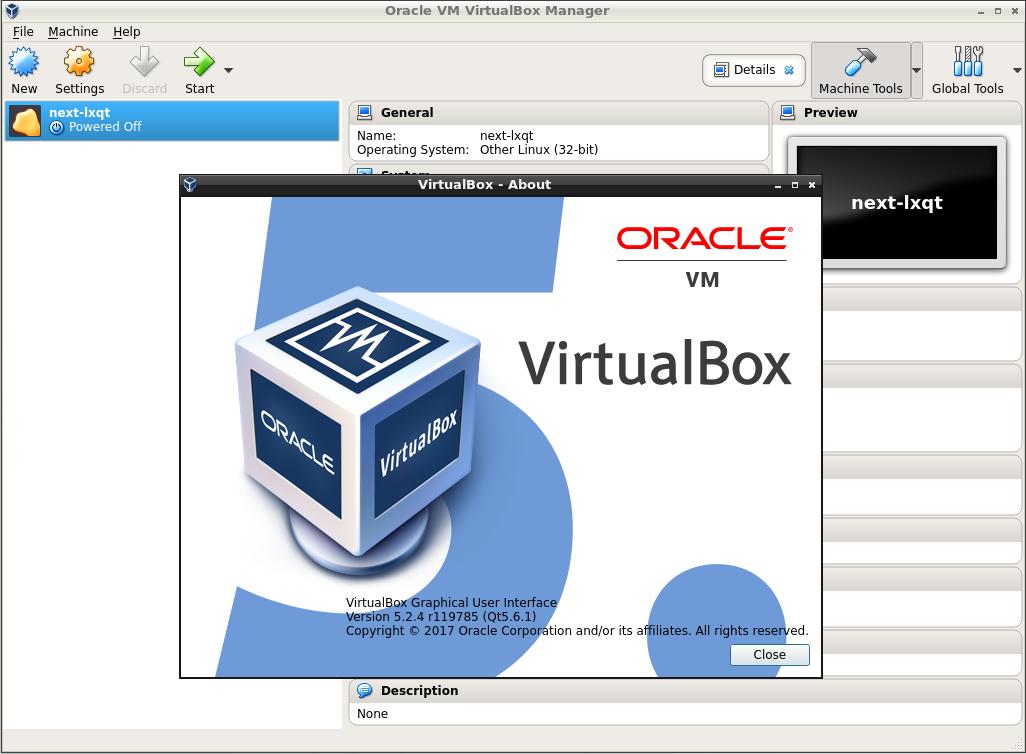
Task: Click VirtualBox Graphical User Interface text
Action: click(x=451, y=602)
